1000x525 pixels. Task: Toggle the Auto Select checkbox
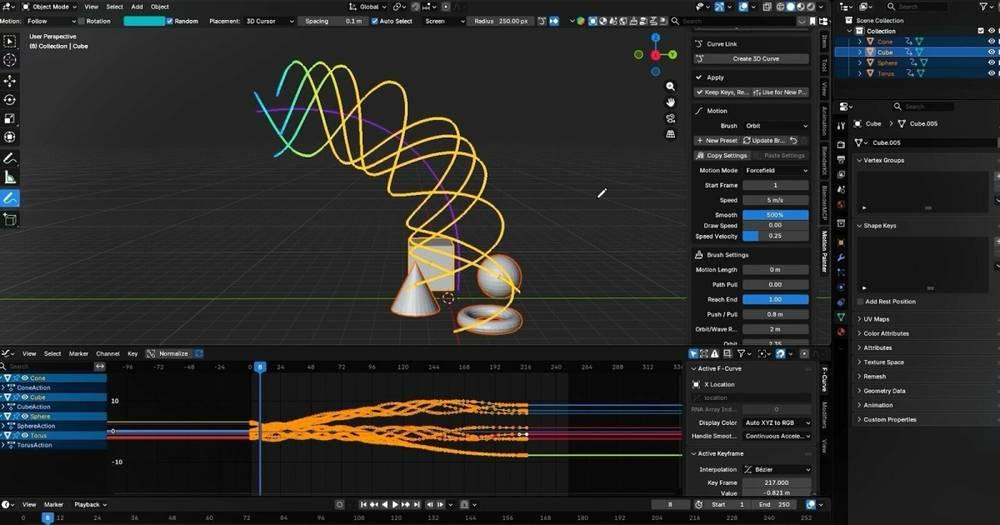pos(375,21)
